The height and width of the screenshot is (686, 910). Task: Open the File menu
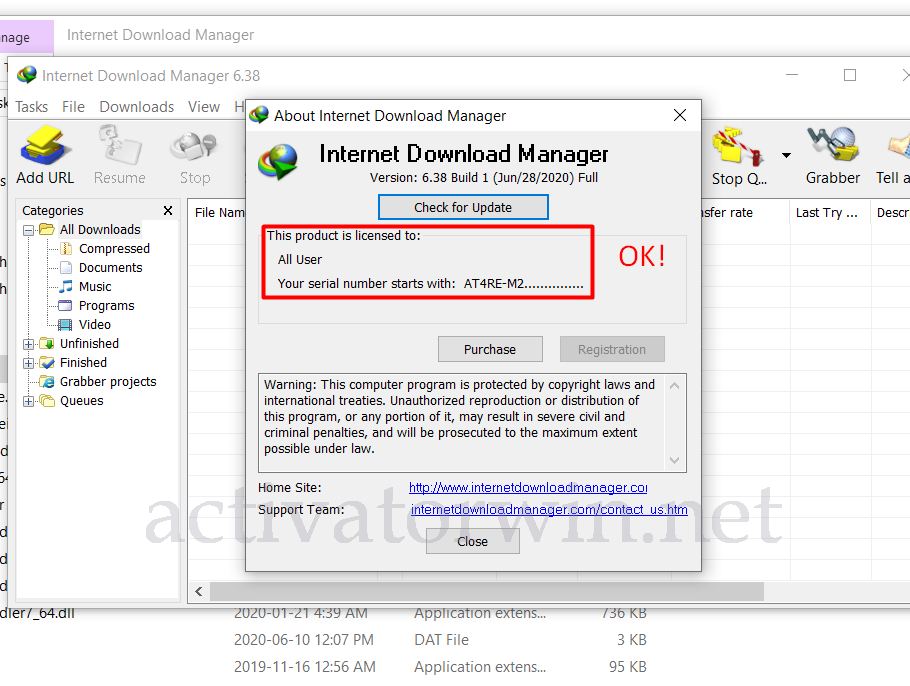73,107
